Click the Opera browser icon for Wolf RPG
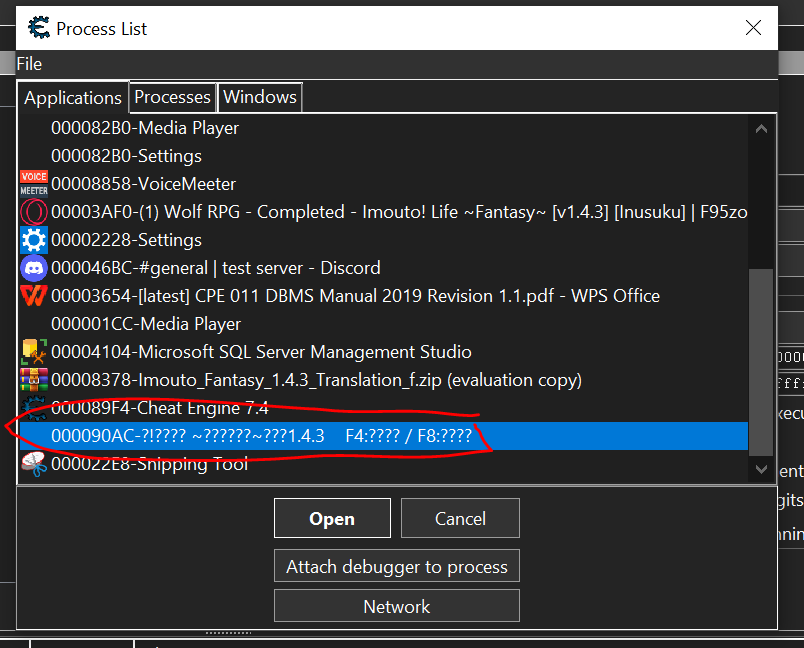Image resolution: width=804 pixels, height=648 pixels. 34,212
